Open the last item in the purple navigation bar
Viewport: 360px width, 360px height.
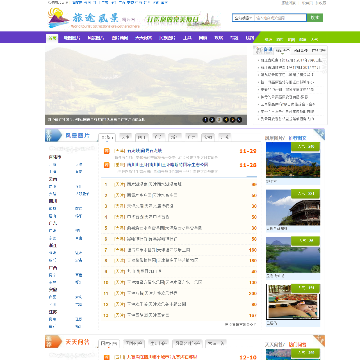click(250, 38)
